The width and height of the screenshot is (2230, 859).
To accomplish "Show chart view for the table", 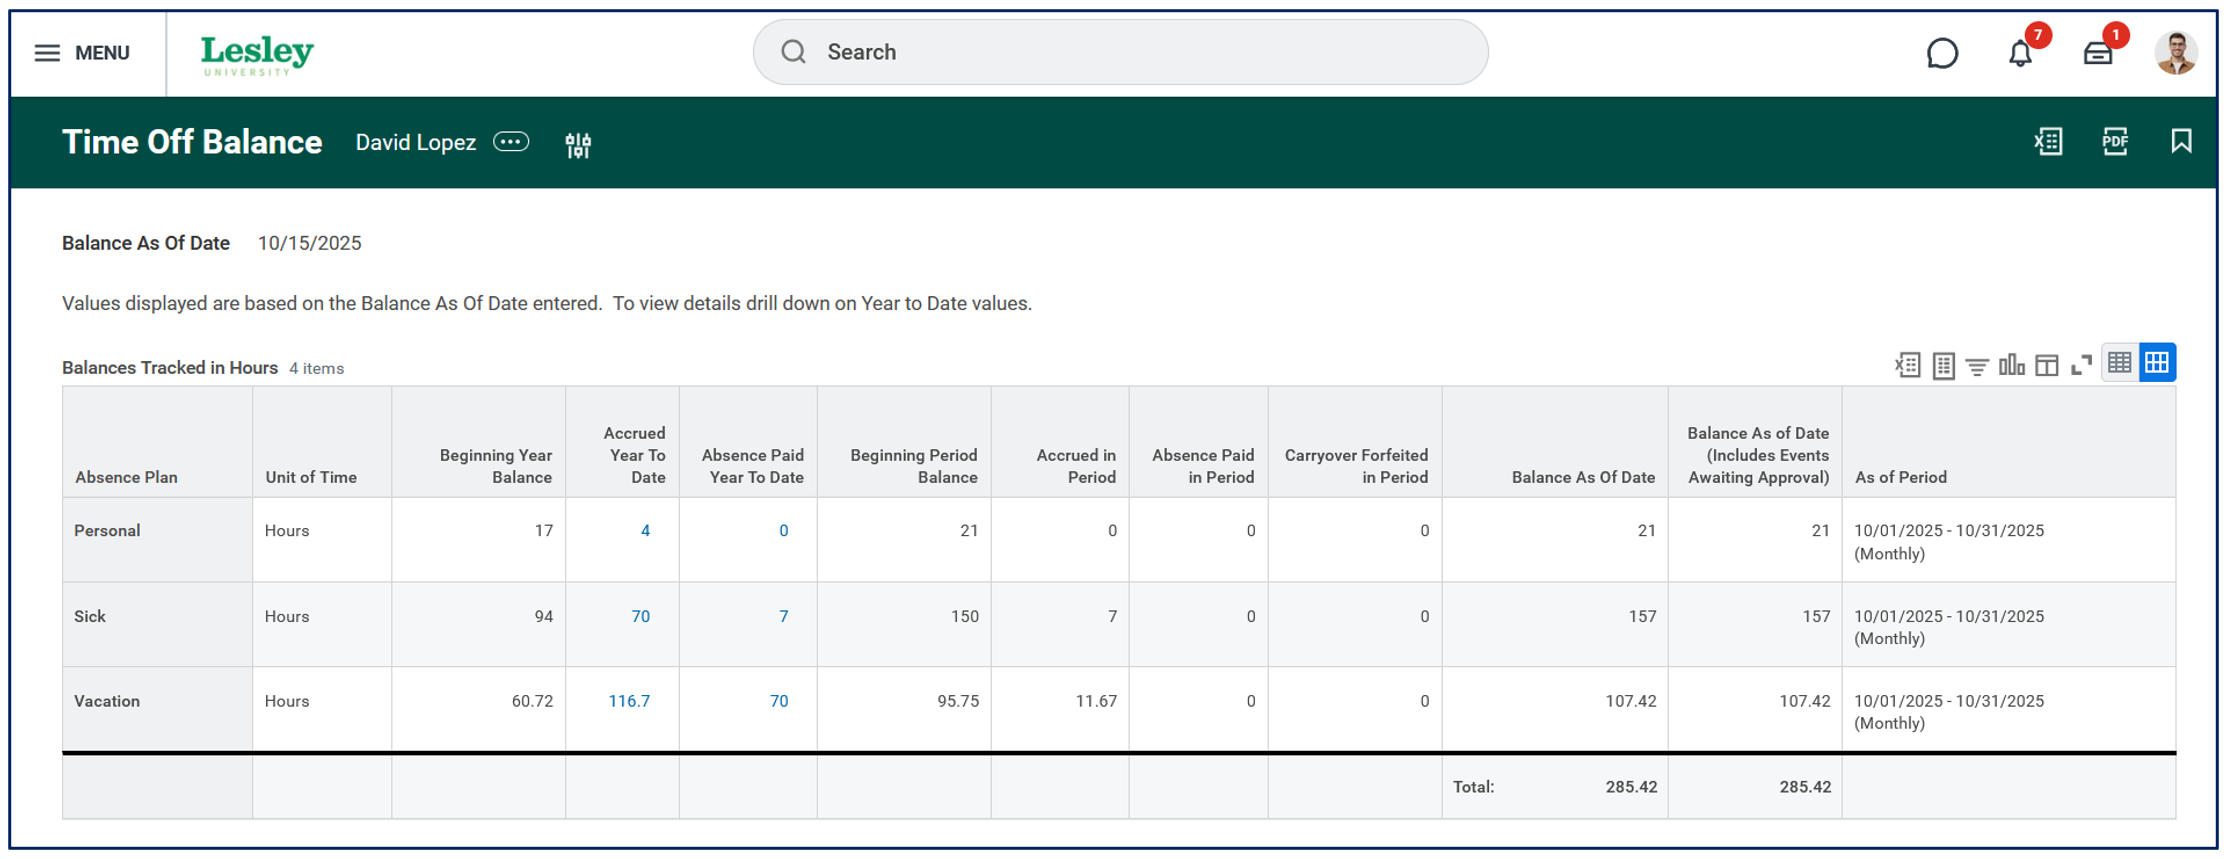I will point(2012,365).
